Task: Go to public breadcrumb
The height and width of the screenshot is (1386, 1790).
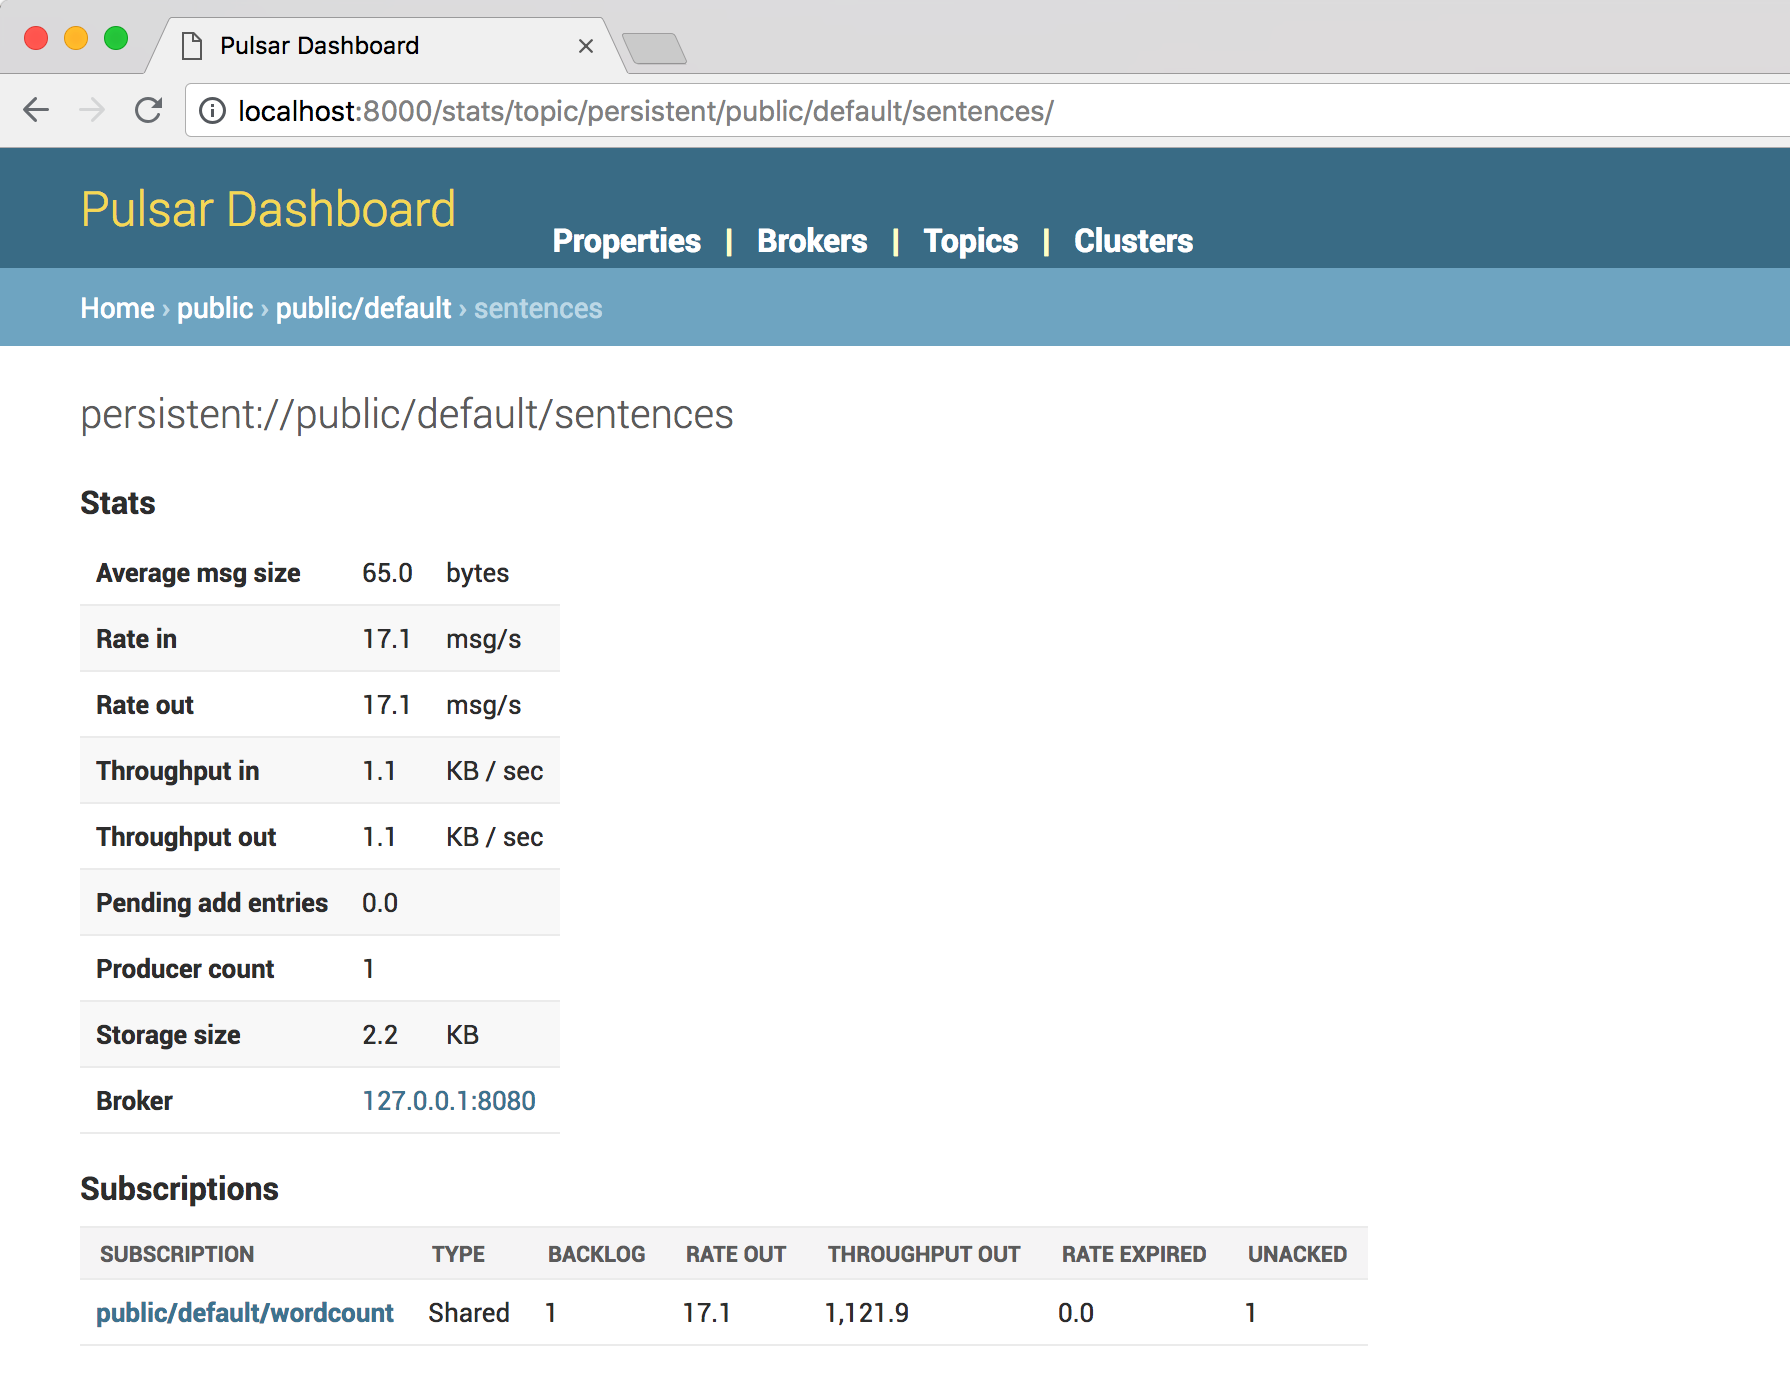Action: tap(215, 308)
